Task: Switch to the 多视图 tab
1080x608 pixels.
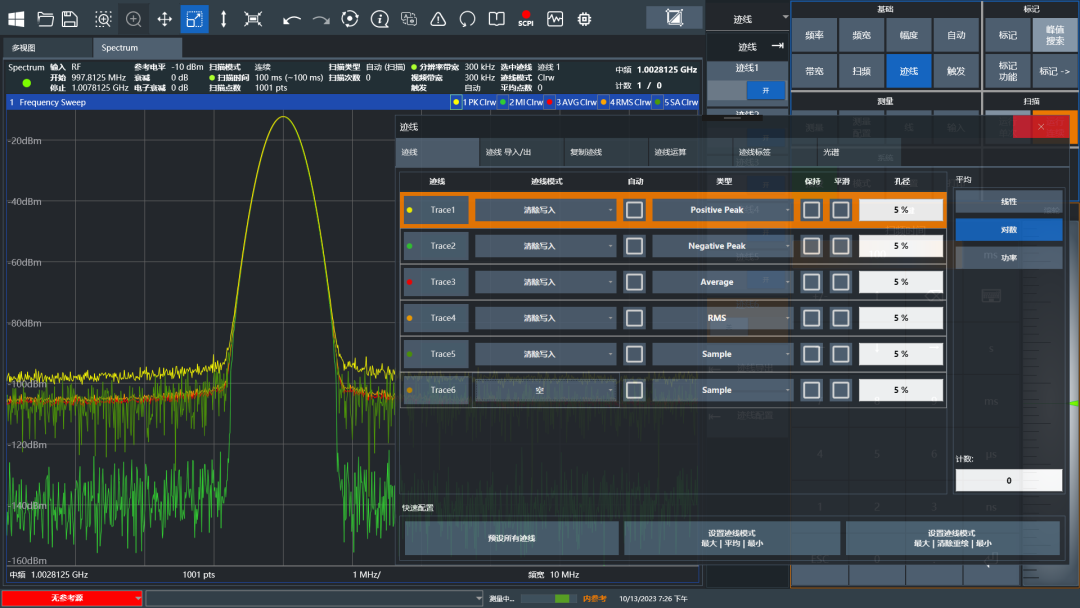Action: (x=47, y=48)
